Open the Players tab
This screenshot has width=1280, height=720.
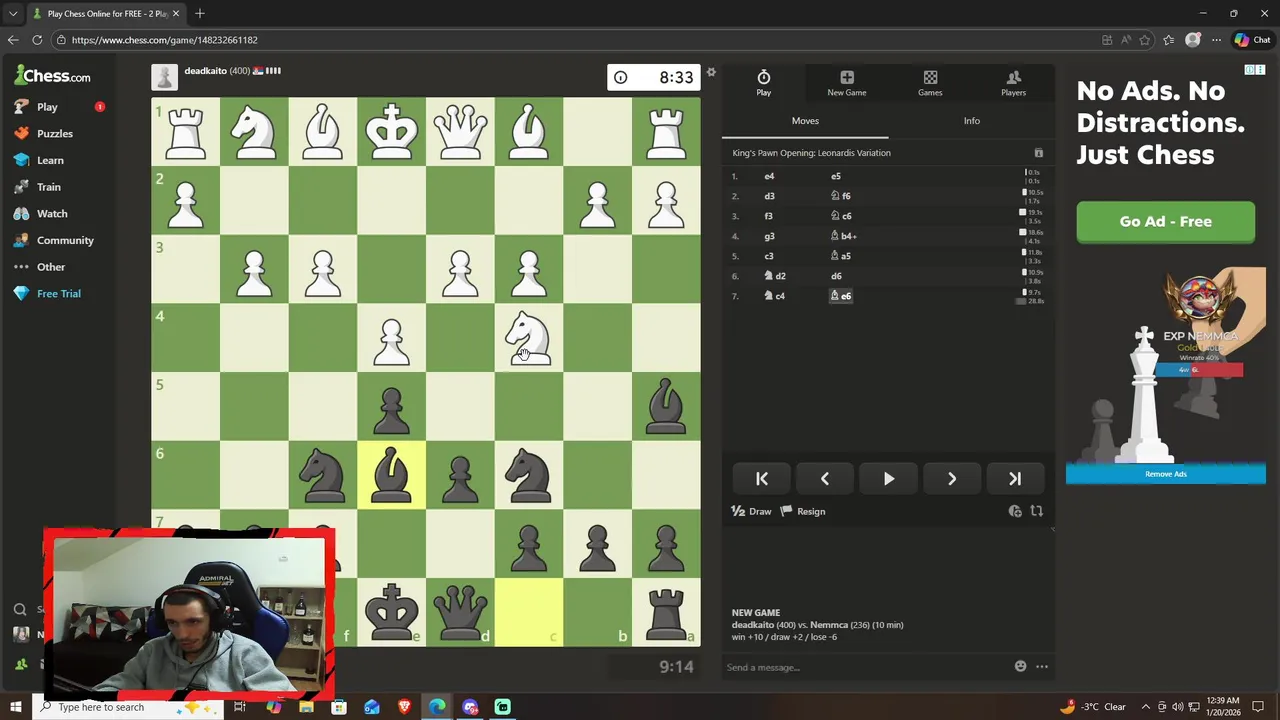(1013, 83)
